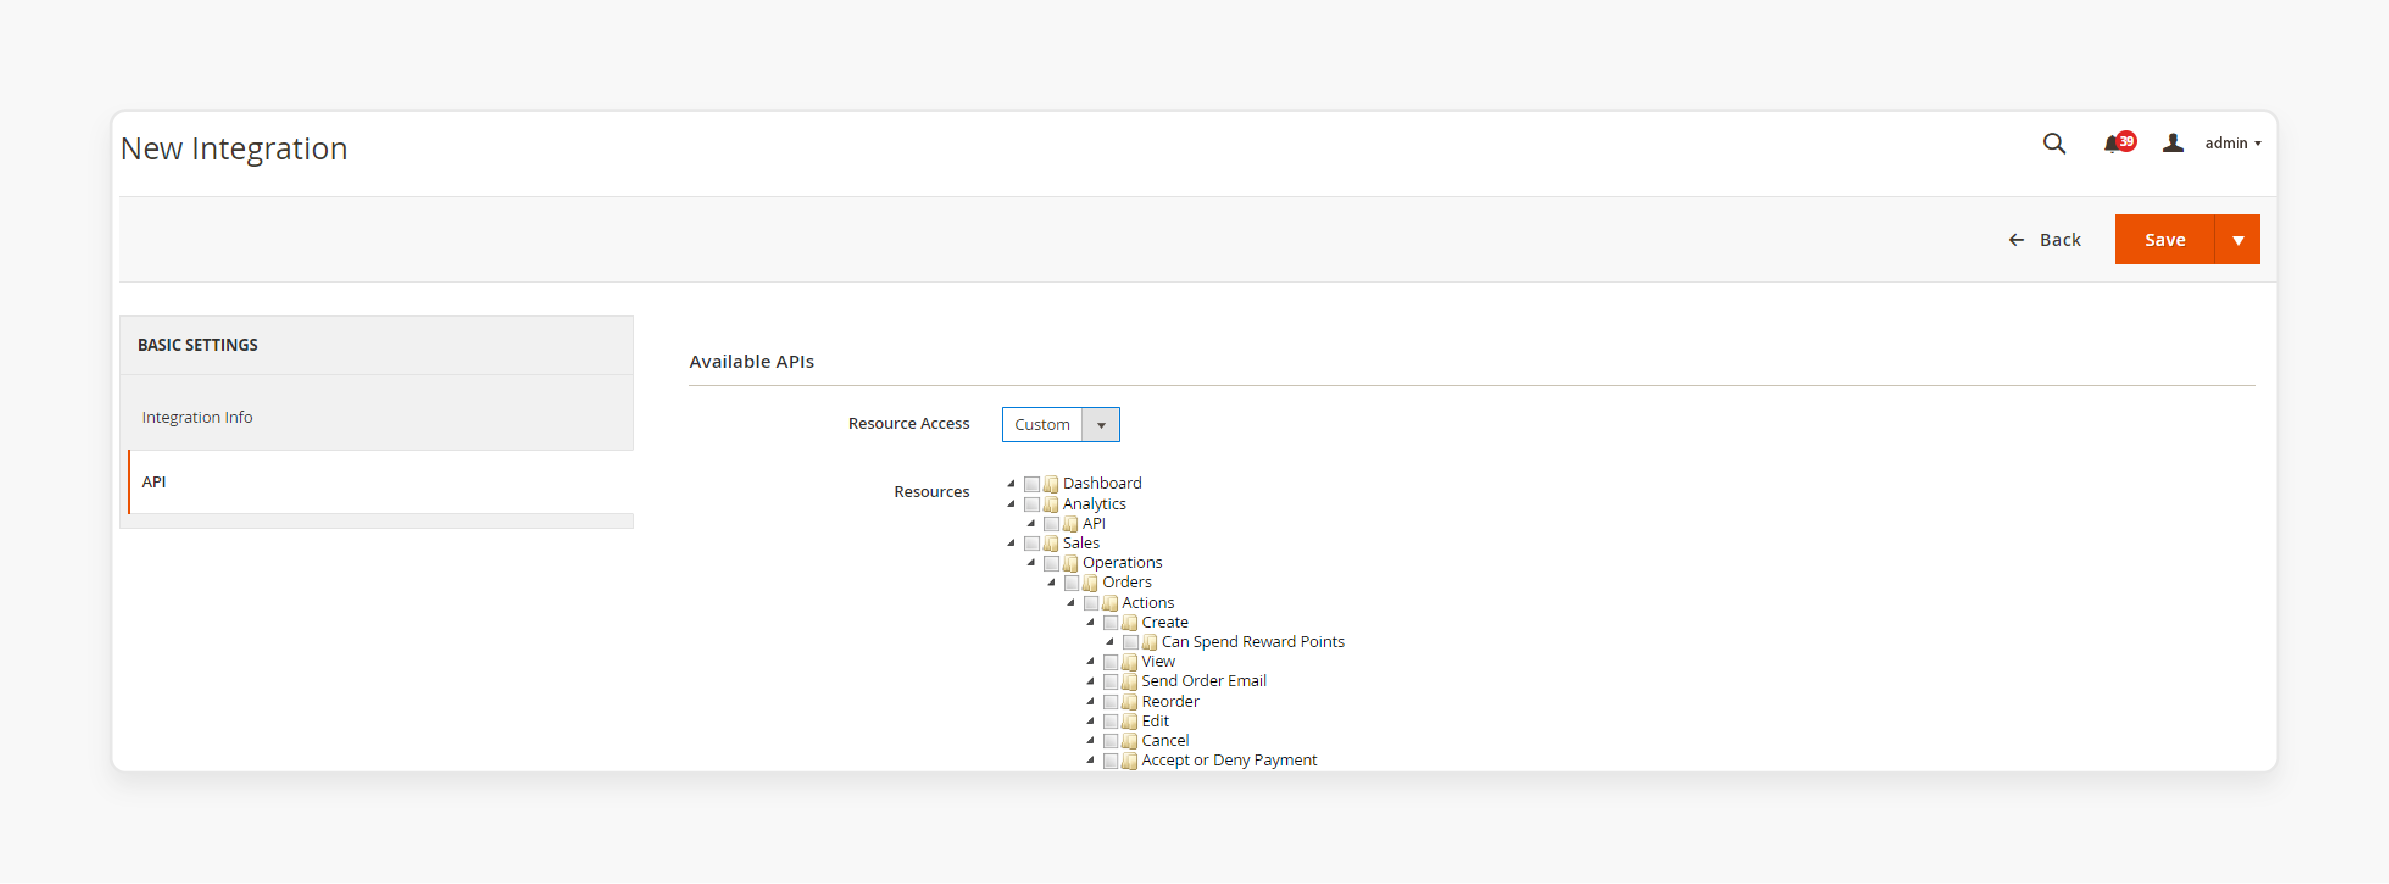The height and width of the screenshot is (884, 2389).
Task: Open notifications bell with 39 badge
Action: (x=2119, y=143)
